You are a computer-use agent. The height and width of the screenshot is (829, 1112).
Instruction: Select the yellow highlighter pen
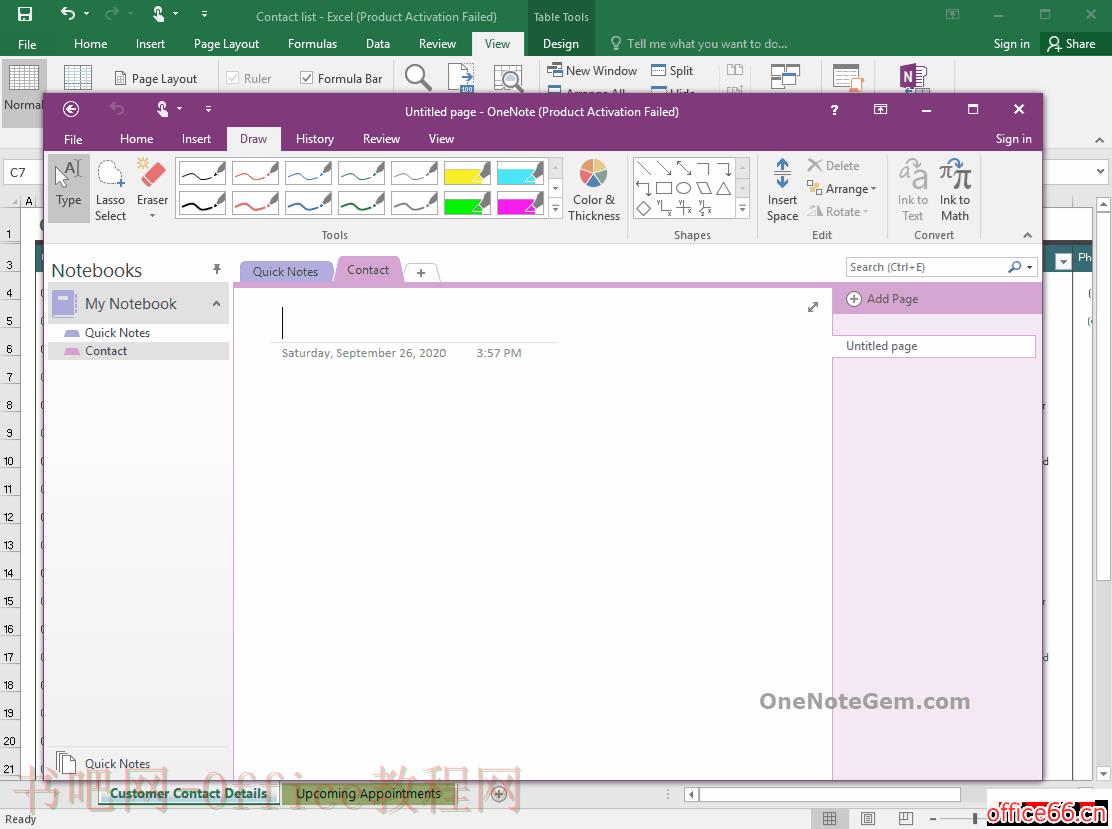pos(467,173)
